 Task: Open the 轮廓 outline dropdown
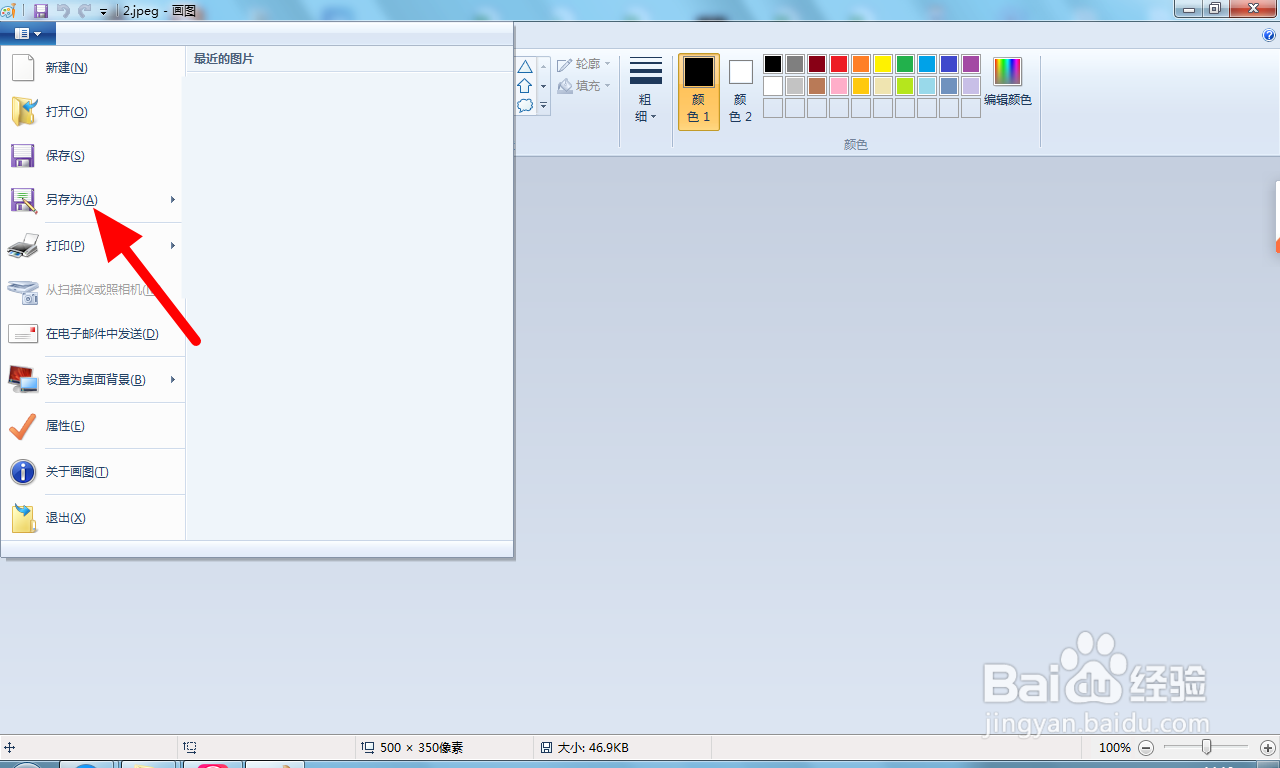[x=584, y=64]
